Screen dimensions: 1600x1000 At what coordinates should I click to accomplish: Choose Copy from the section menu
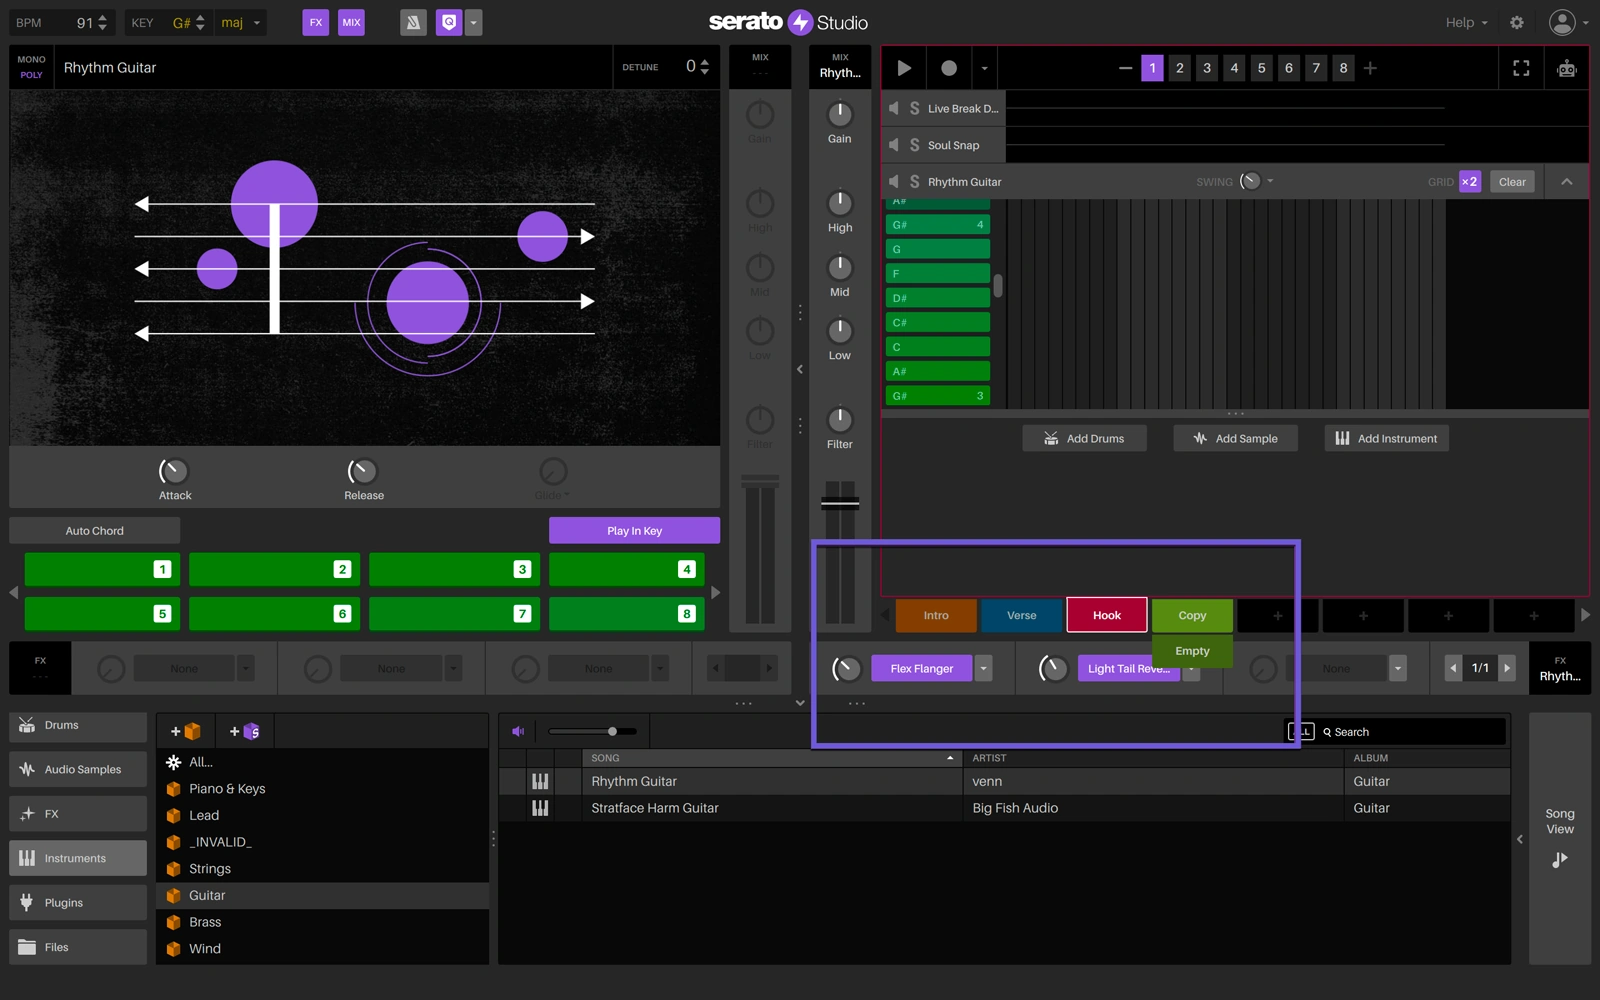[1192, 615]
